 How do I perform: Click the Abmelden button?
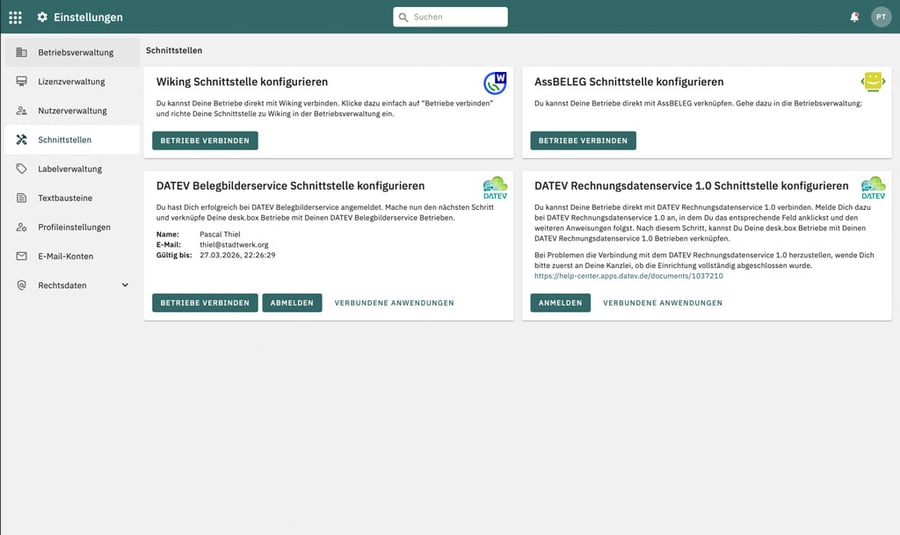point(292,303)
